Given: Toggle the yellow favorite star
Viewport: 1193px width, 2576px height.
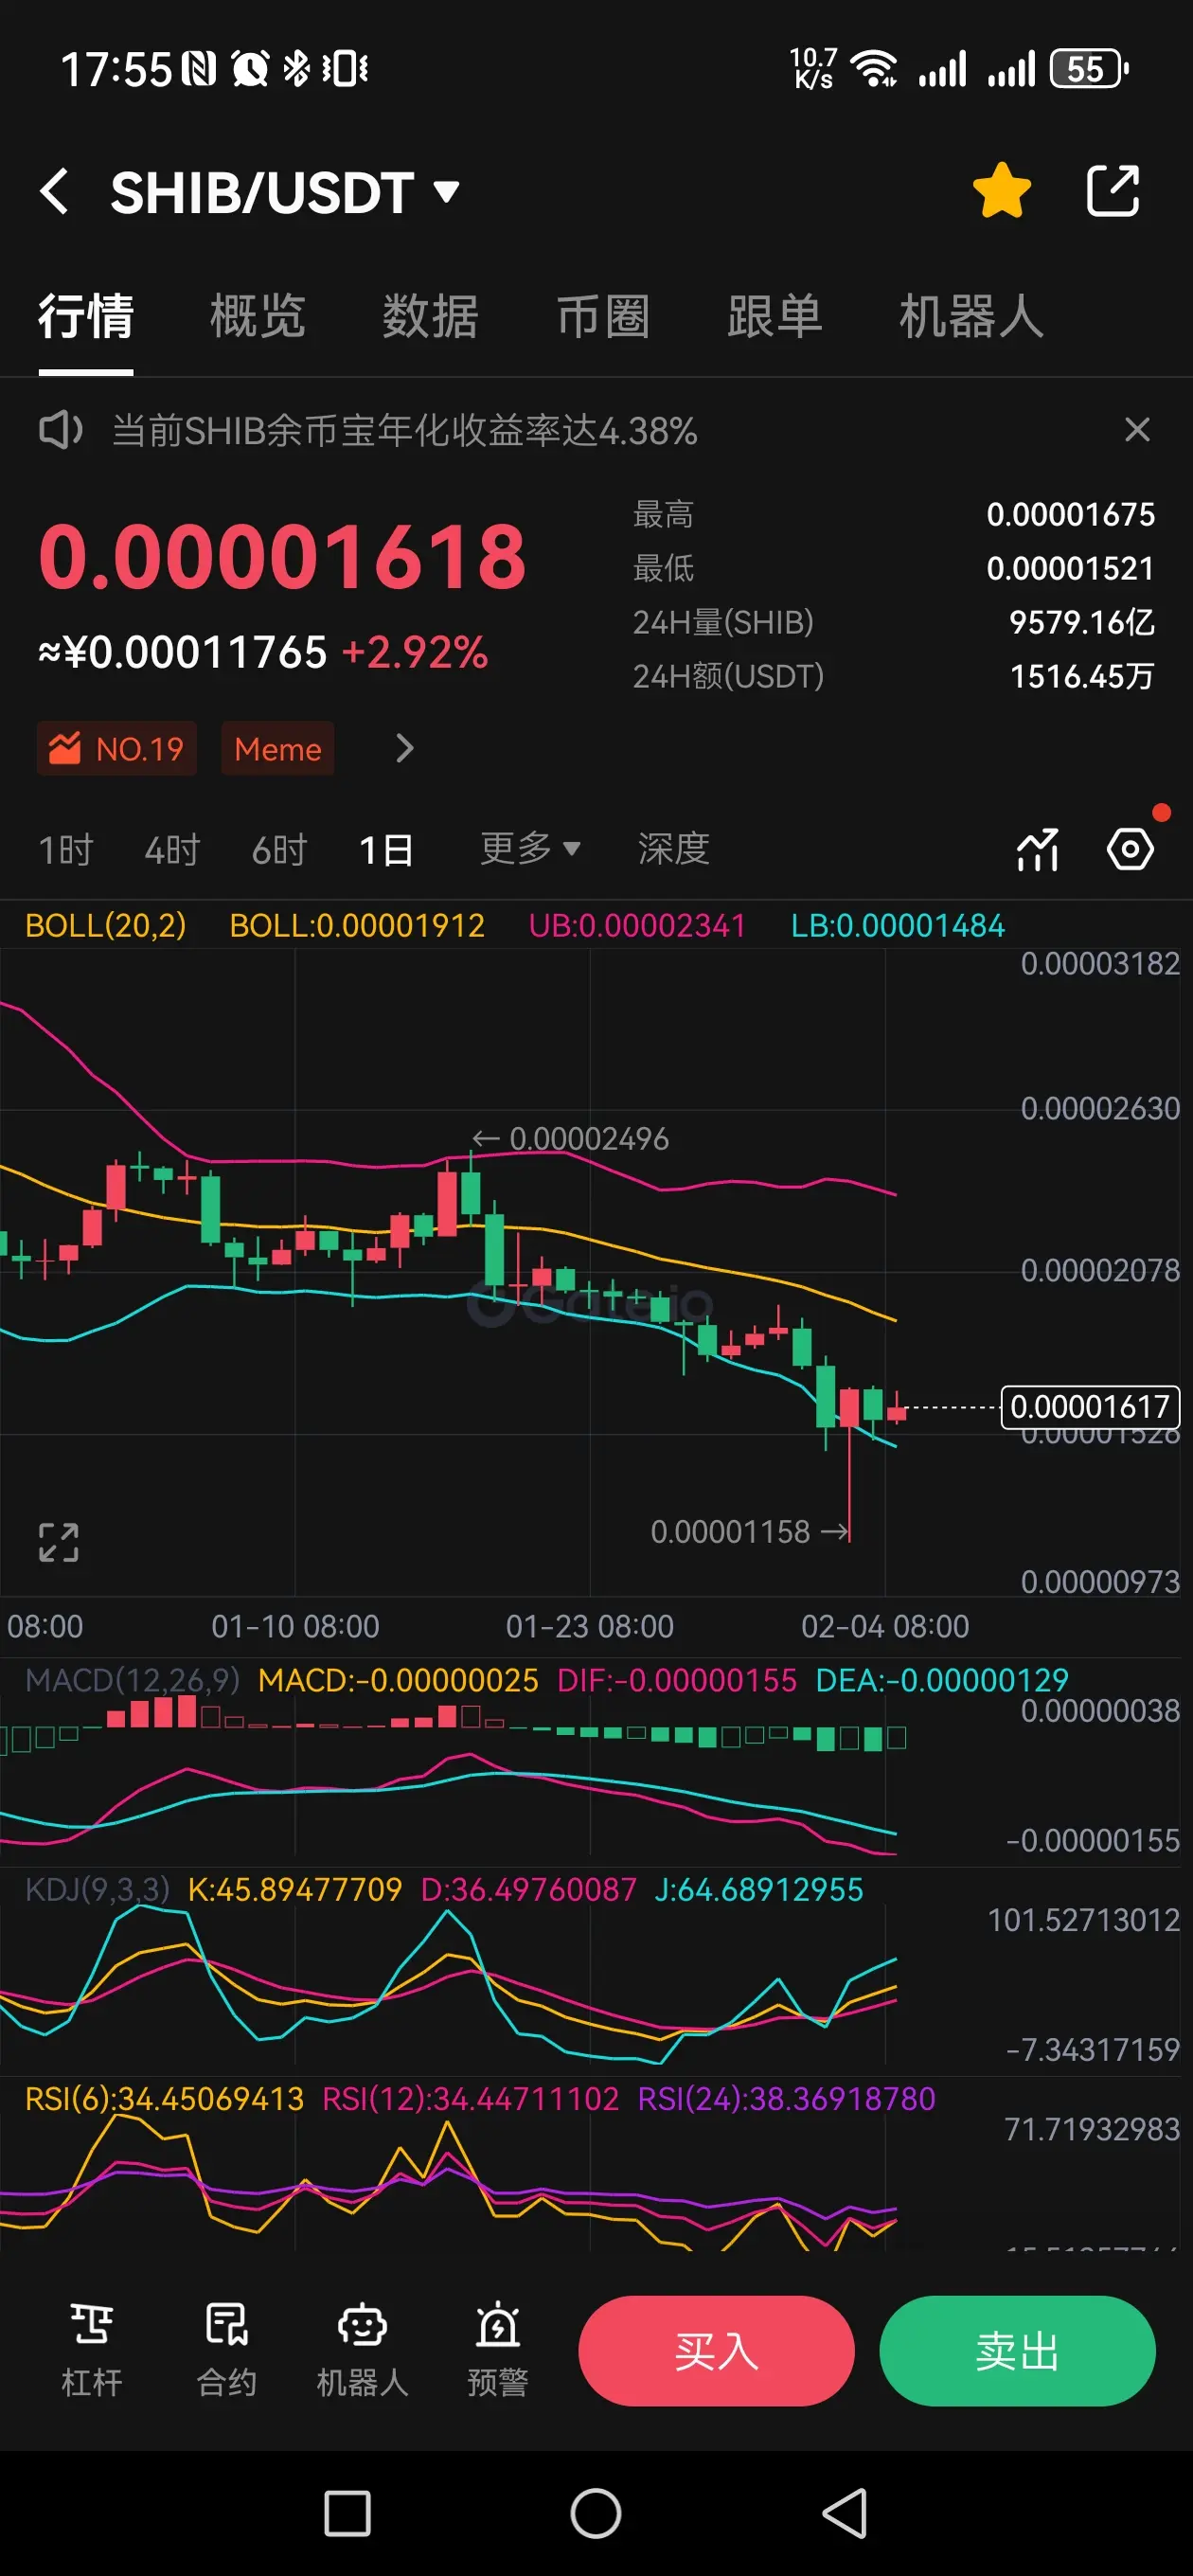Looking at the screenshot, I should [1001, 190].
